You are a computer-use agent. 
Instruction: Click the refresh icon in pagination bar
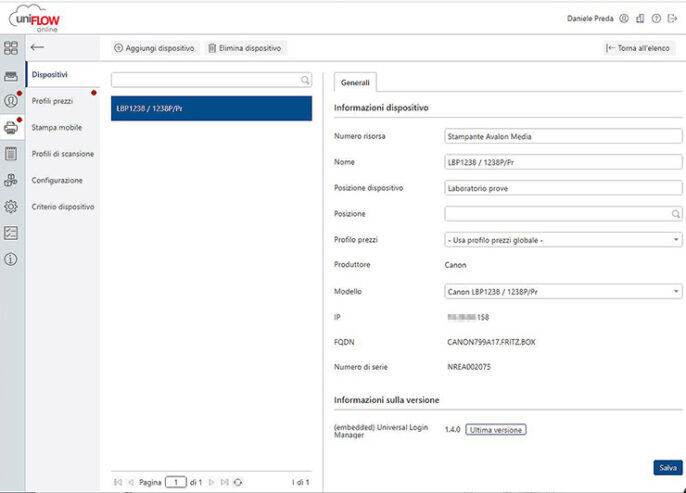click(x=237, y=482)
